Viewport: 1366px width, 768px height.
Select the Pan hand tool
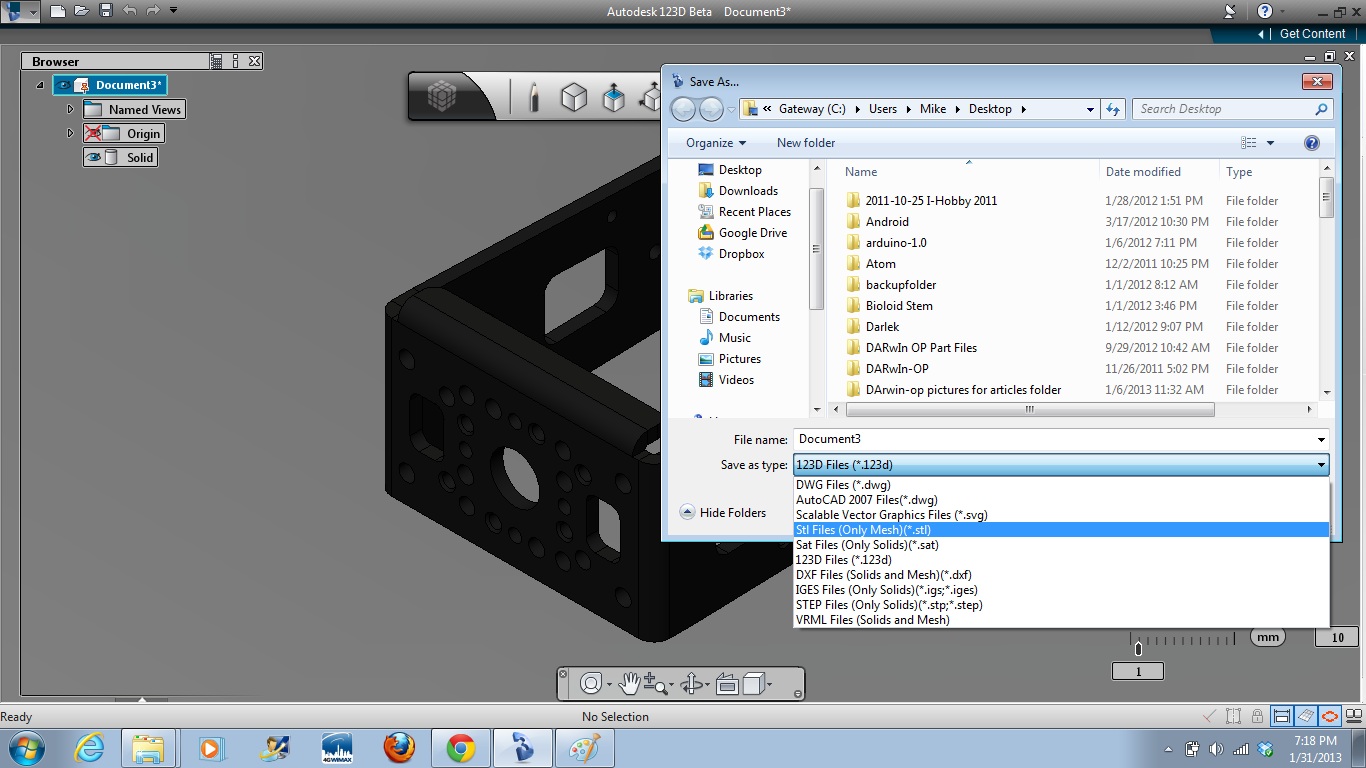[629, 684]
